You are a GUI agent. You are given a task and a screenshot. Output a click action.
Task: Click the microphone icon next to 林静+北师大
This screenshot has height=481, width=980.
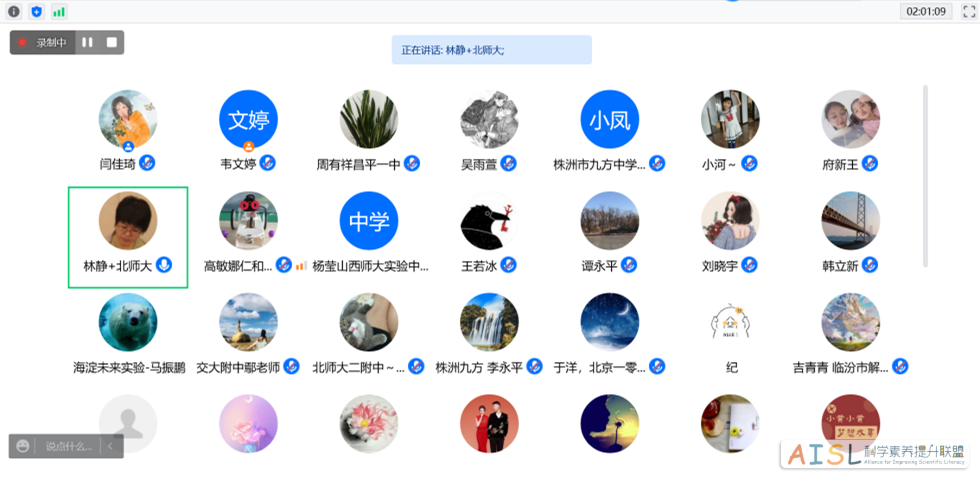[164, 265]
